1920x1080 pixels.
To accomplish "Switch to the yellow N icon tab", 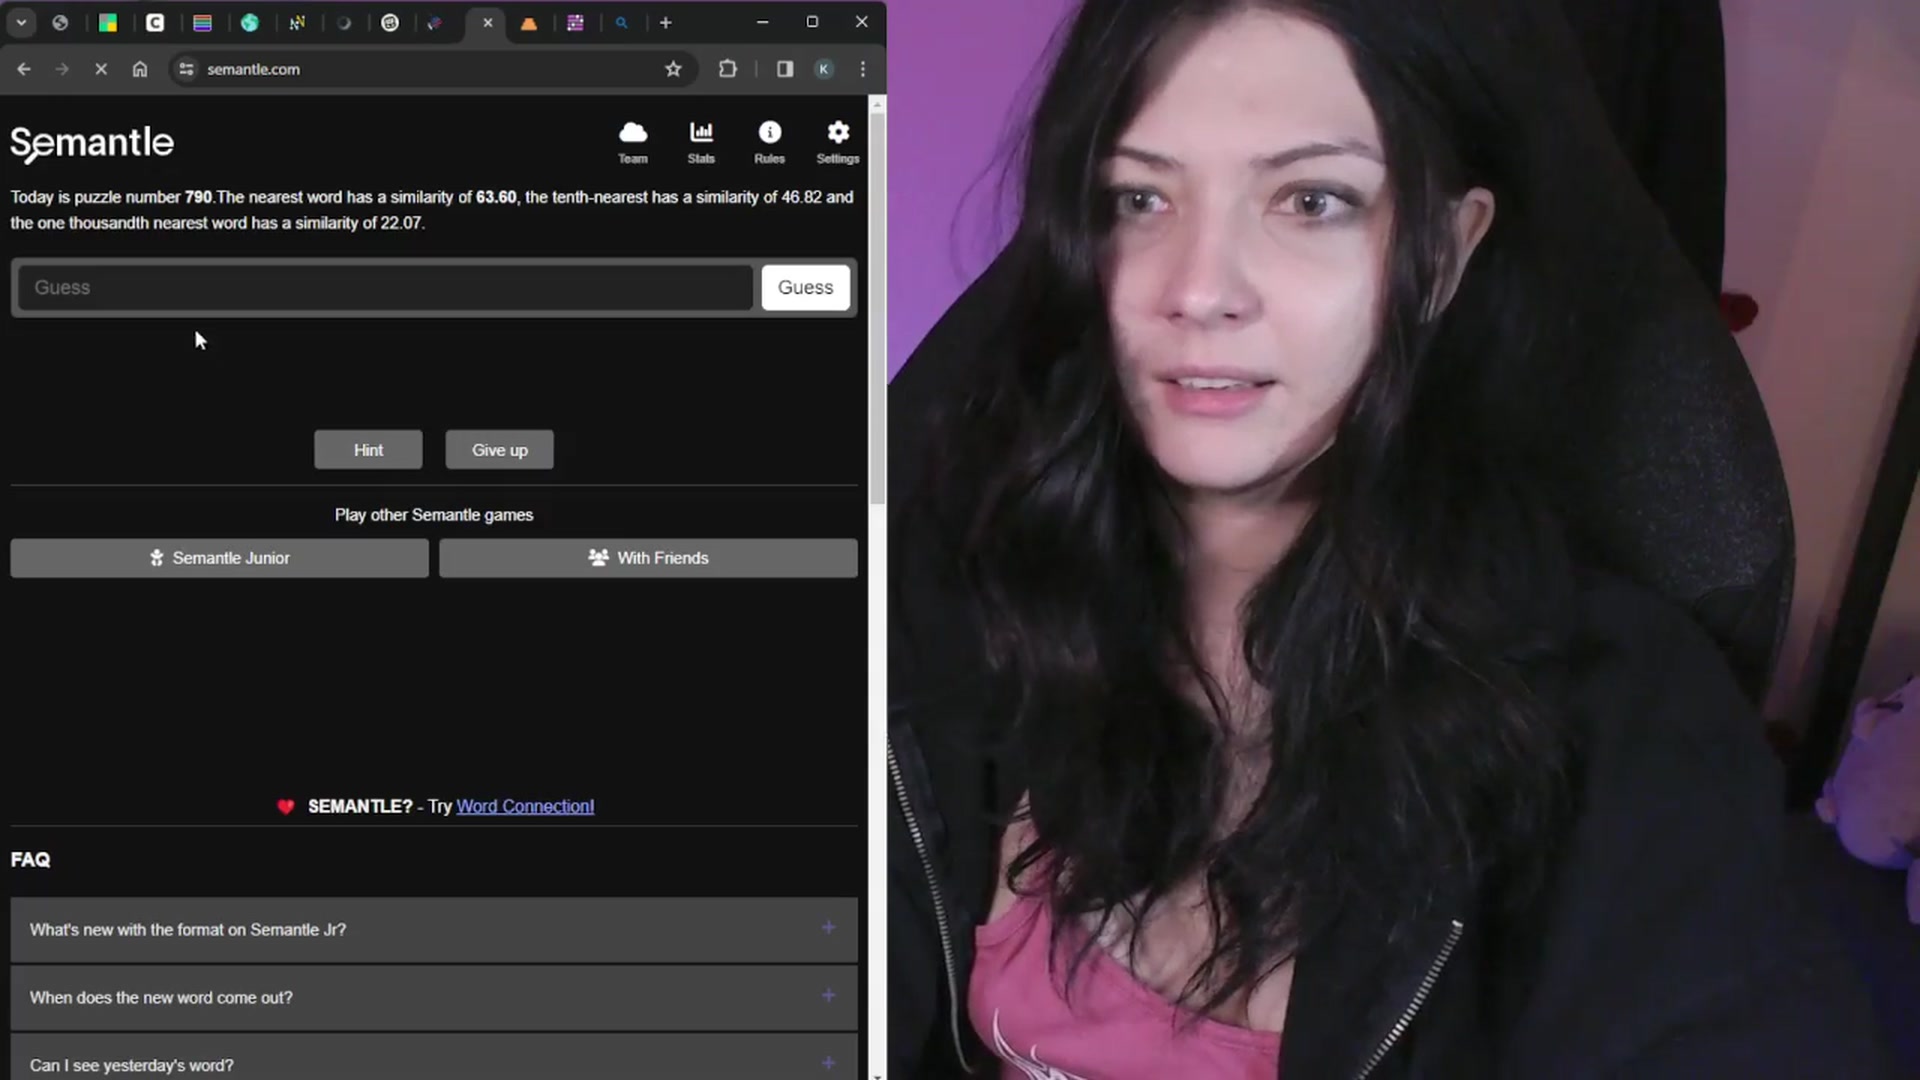I will (297, 22).
